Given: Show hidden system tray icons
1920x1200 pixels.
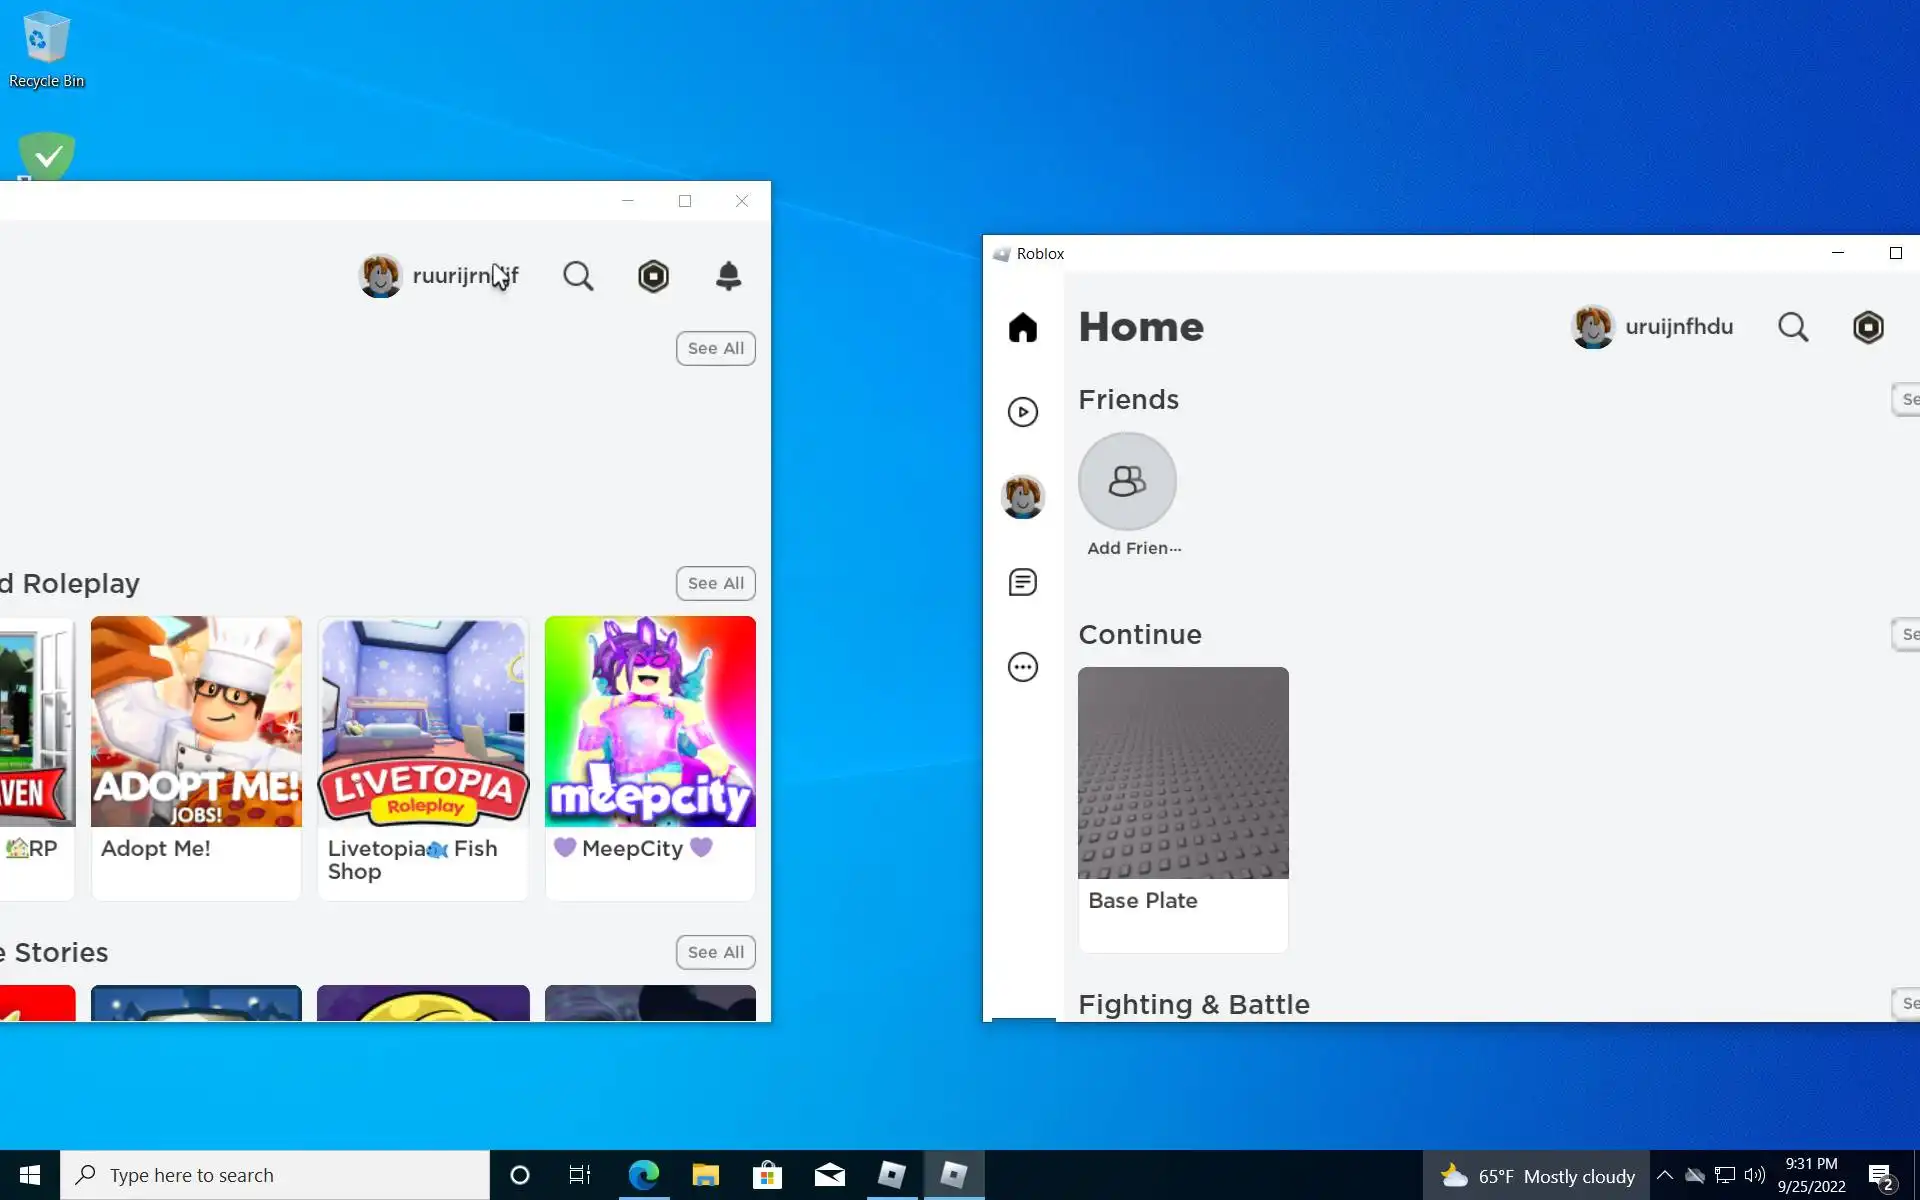Looking at the screenshot, I should [1664, 1175].
